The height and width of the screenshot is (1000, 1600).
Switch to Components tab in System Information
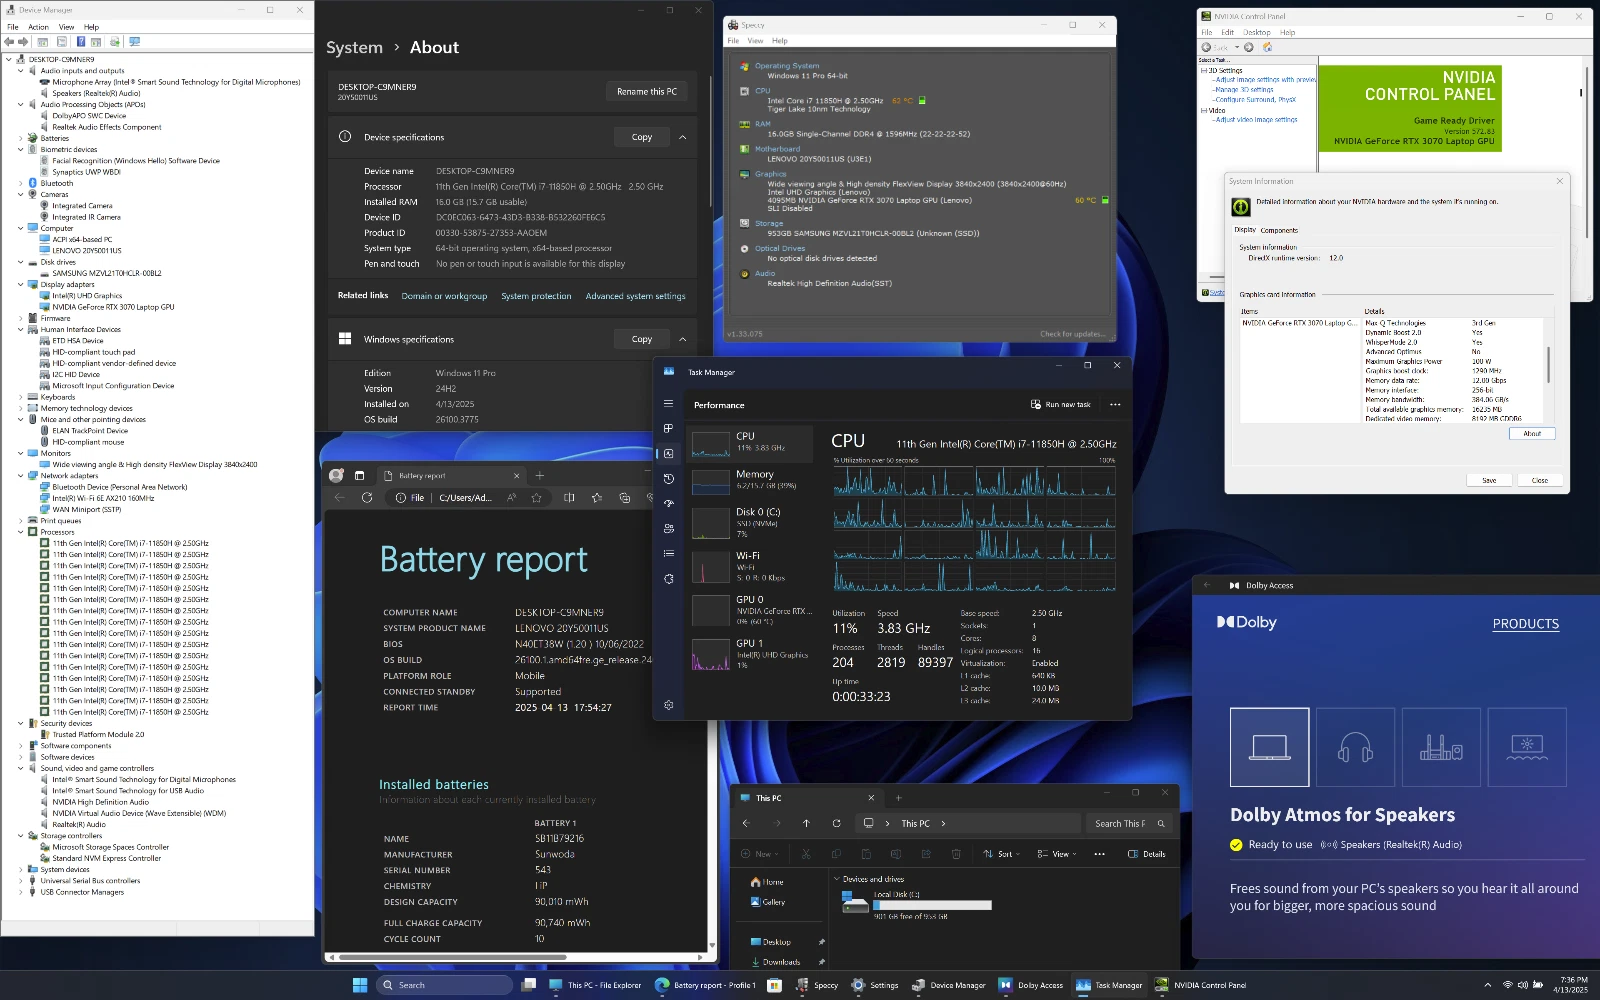[1279, 230]
